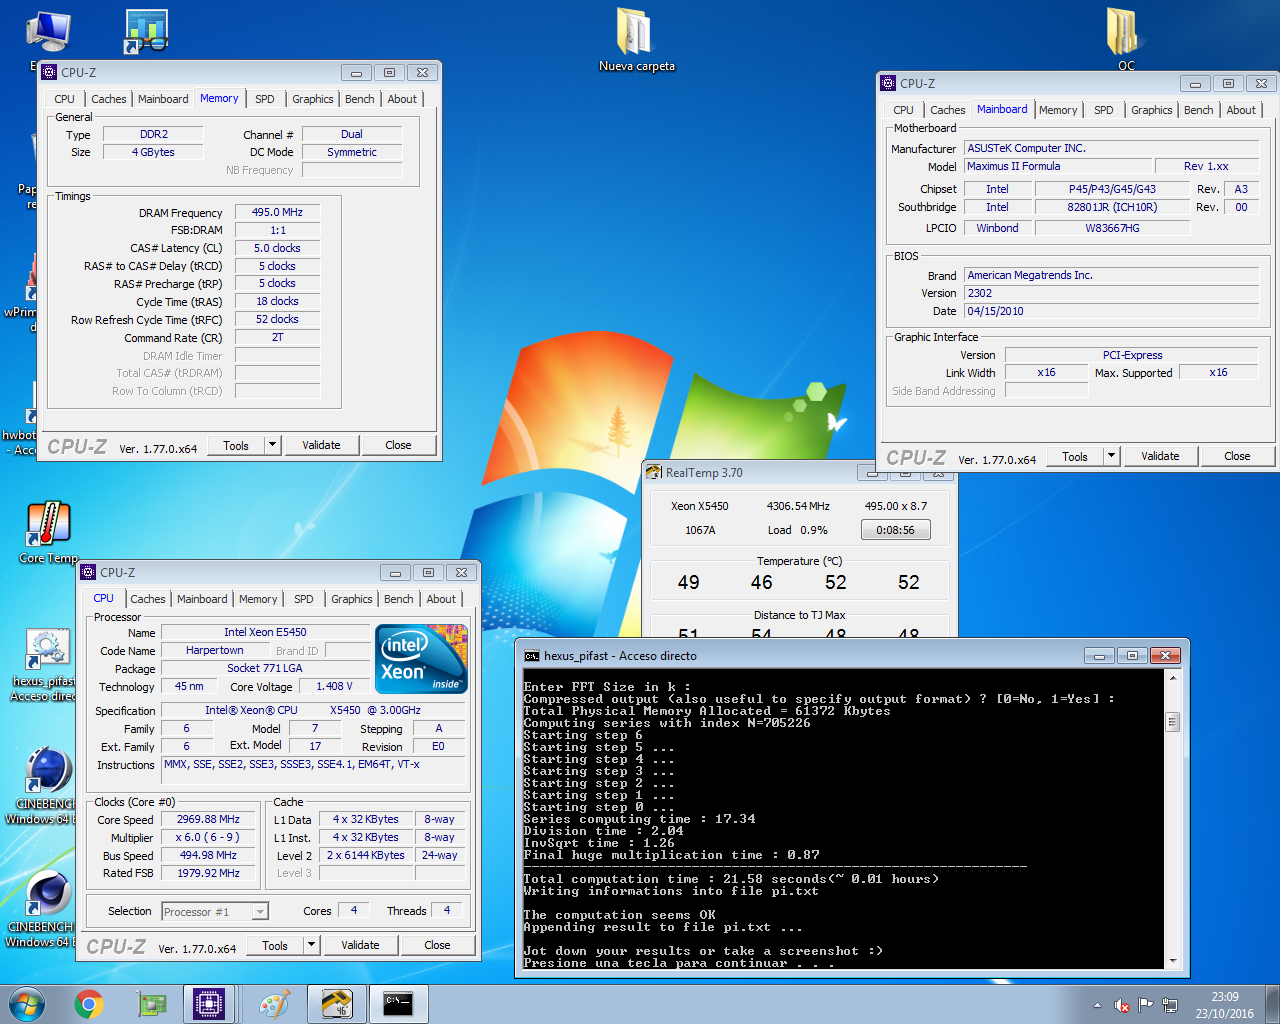This screenshot has width=1280, height=1024.
Task: Click the Intel Xeon inside logo
Action: 422,659
